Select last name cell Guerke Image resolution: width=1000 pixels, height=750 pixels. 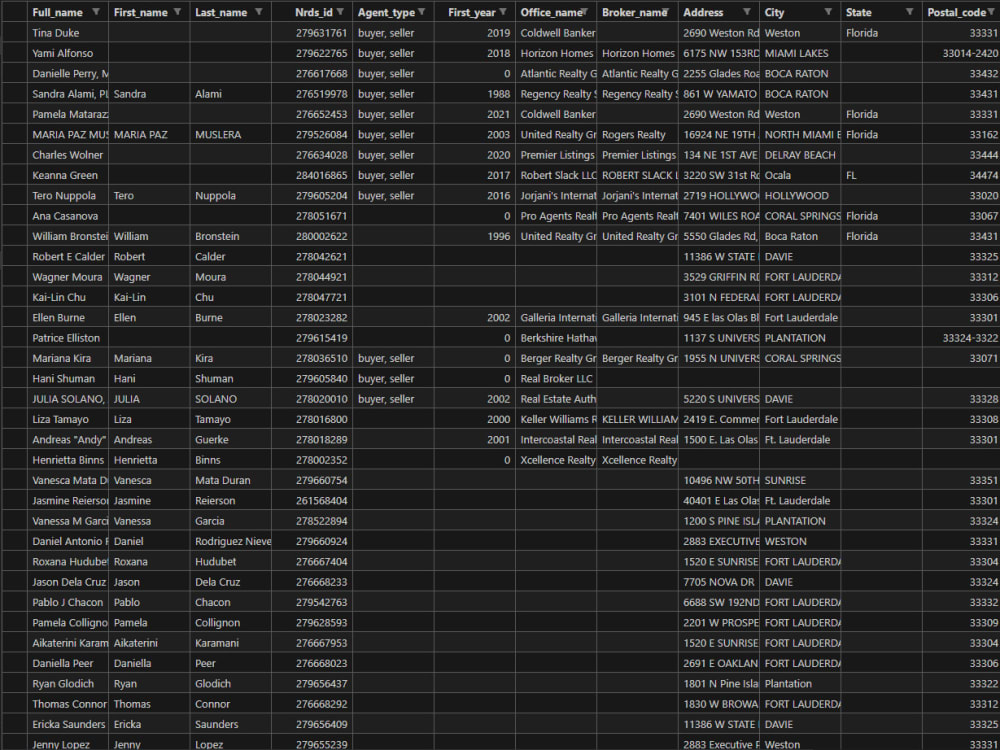tap(230, 440)
